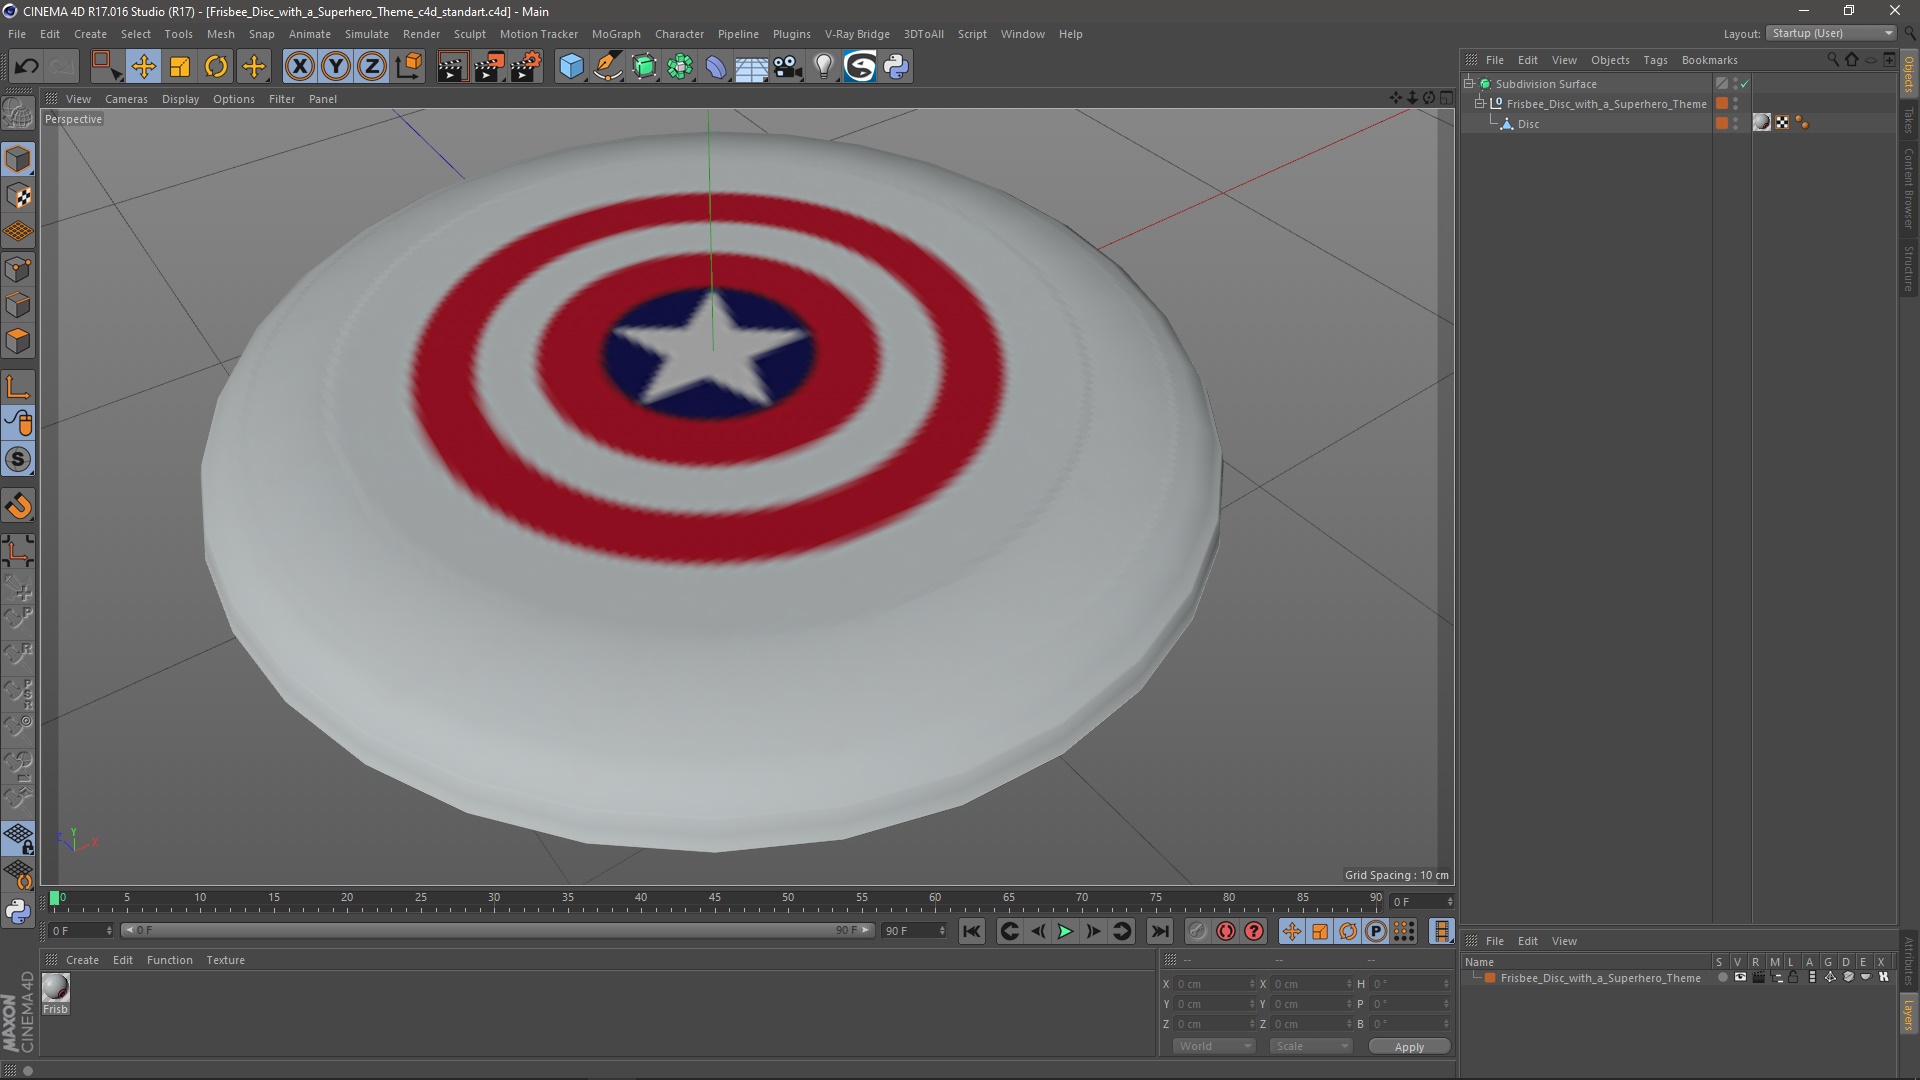Record active objects keyframe button
The width and height of the screenshot is (1920, 1080).
1197,931
